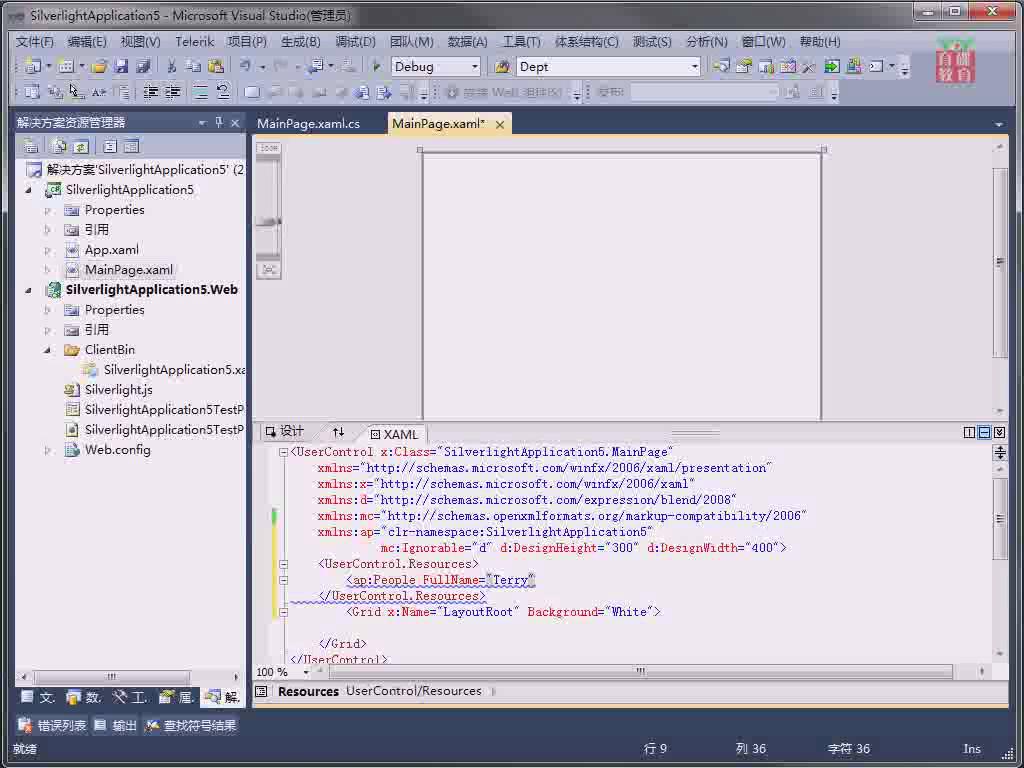Screen dimensions: 1024x768
Task: Switch to vertical split view button
Action: coord(969,432)
